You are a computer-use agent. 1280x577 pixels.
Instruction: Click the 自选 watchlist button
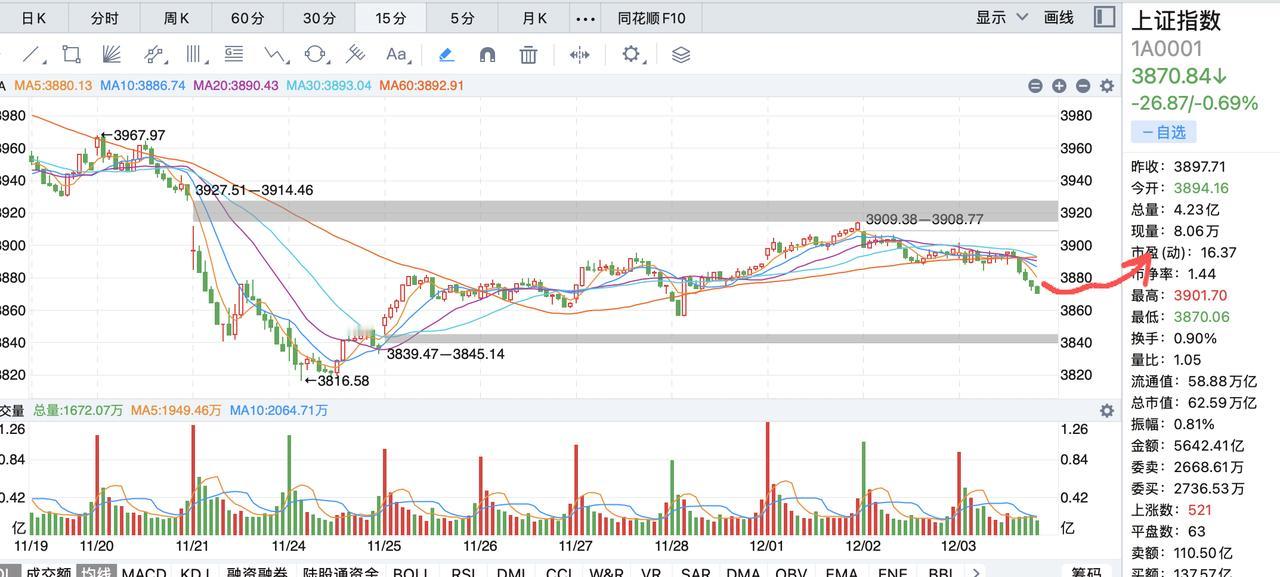click(1164, 132)
